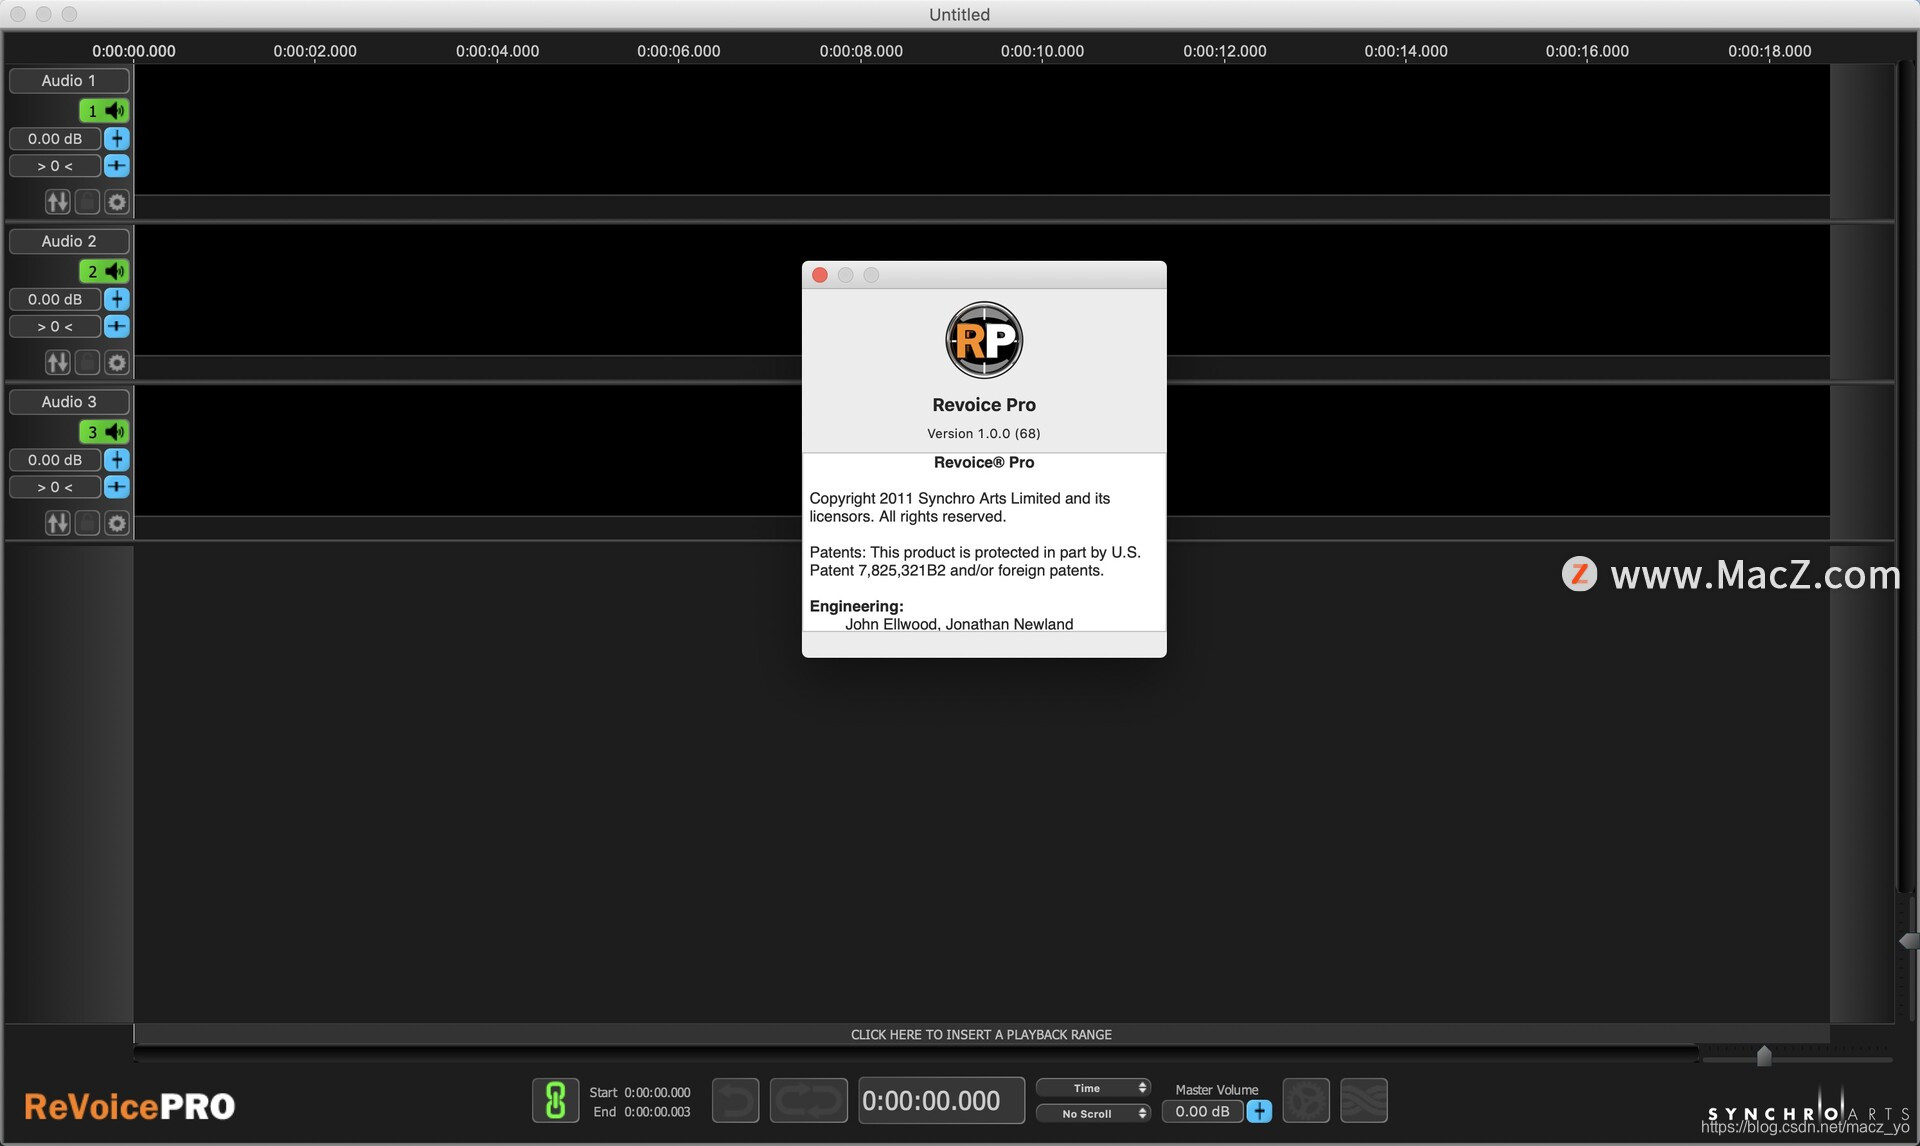The image size is (1920, 1146).
Task: Click the blue plus beside Audio 2 pan value
Action: pos(117,326)
